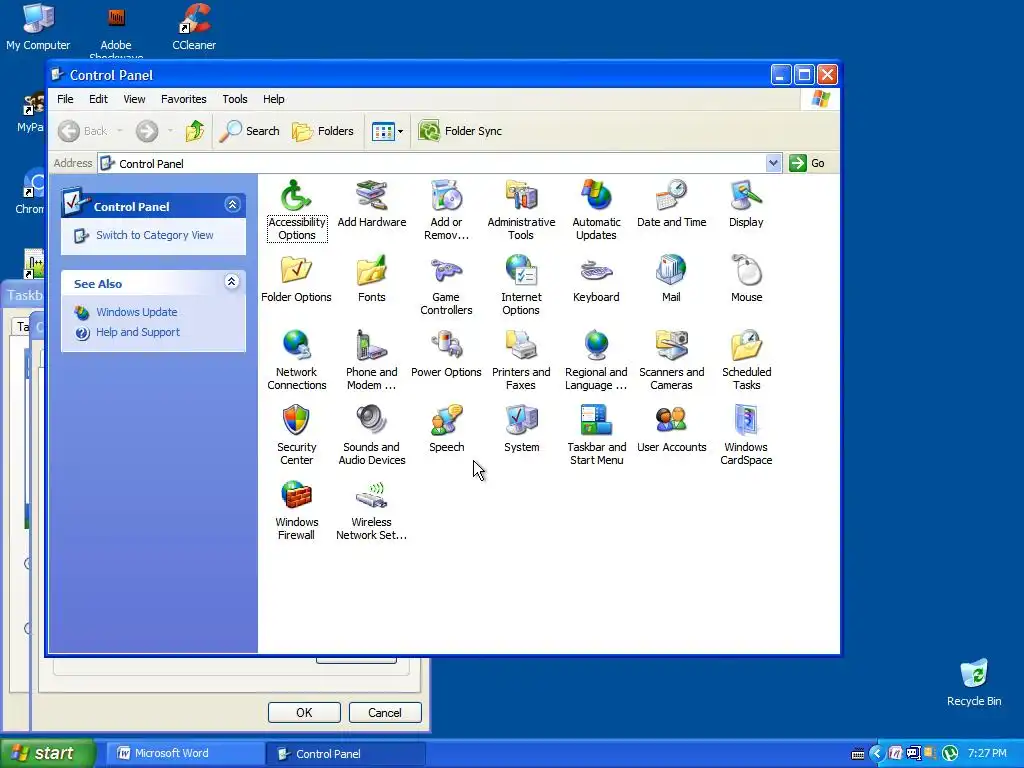Select the CCleaner desktop shortcut
1024x768 pixels.
(194, 27)
